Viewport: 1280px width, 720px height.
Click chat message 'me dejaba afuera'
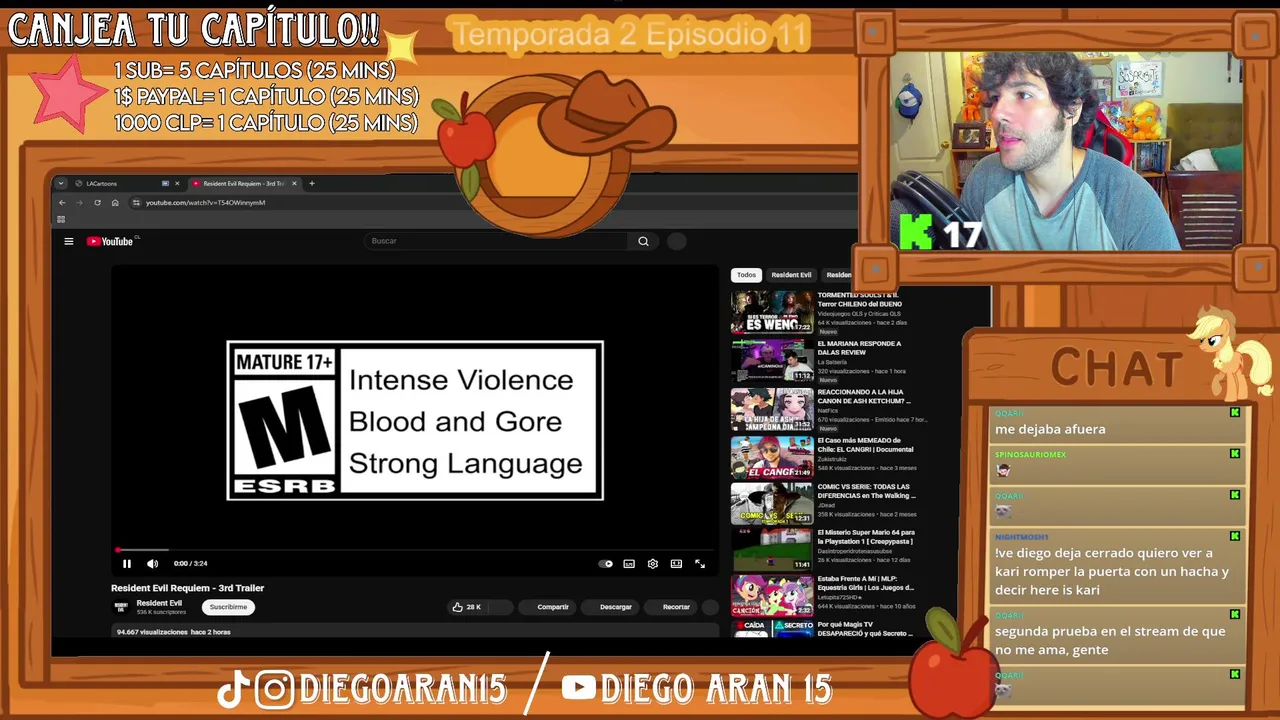point(1050,429)
